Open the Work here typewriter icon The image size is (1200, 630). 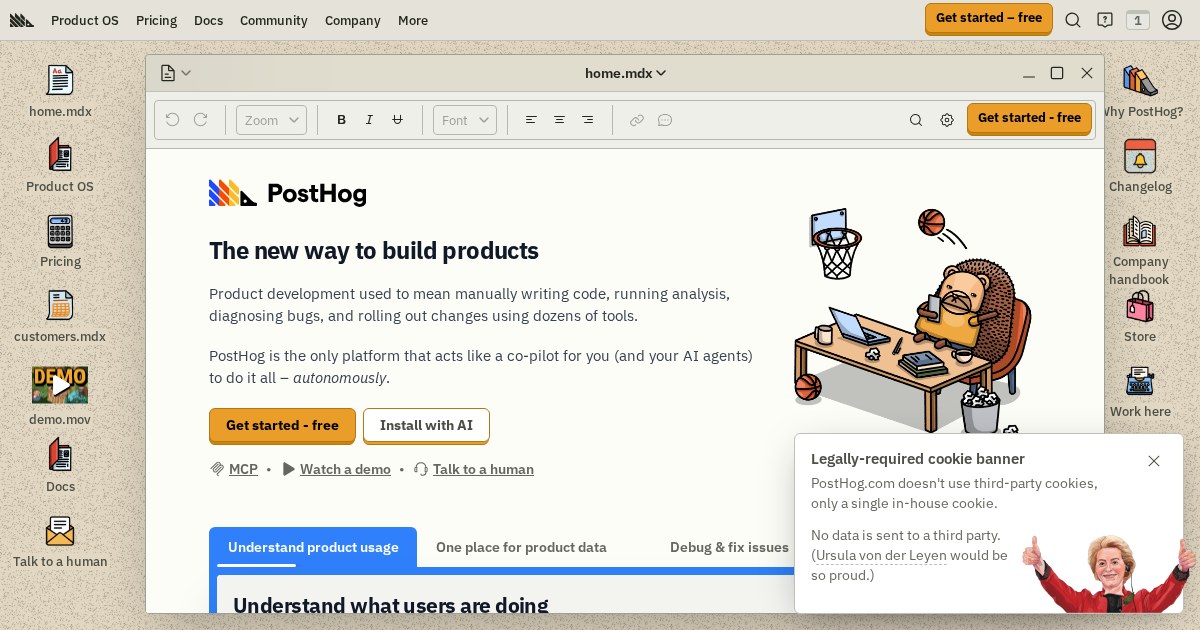click(1140, 391)
